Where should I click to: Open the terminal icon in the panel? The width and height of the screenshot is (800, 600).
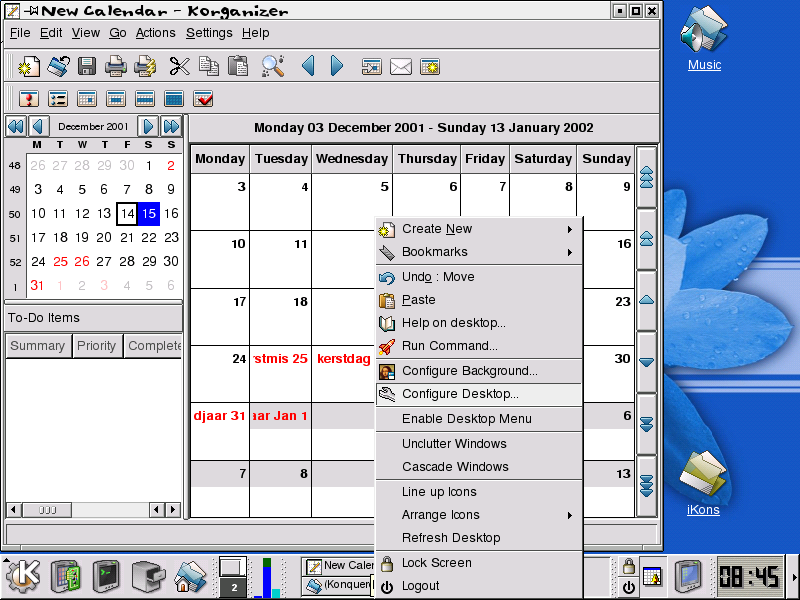[106, 577]
